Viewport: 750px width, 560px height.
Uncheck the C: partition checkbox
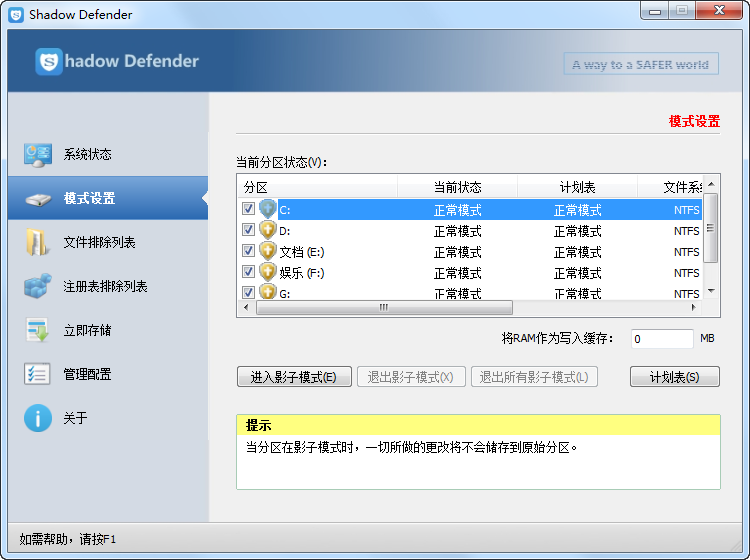pyautogui.click(x=249, y=210)
